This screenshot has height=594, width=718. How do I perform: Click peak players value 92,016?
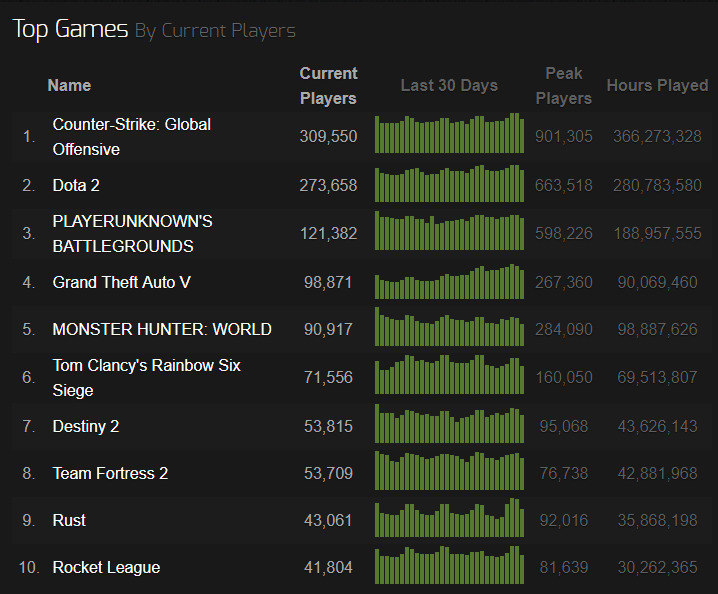click(x=564, y=520)
